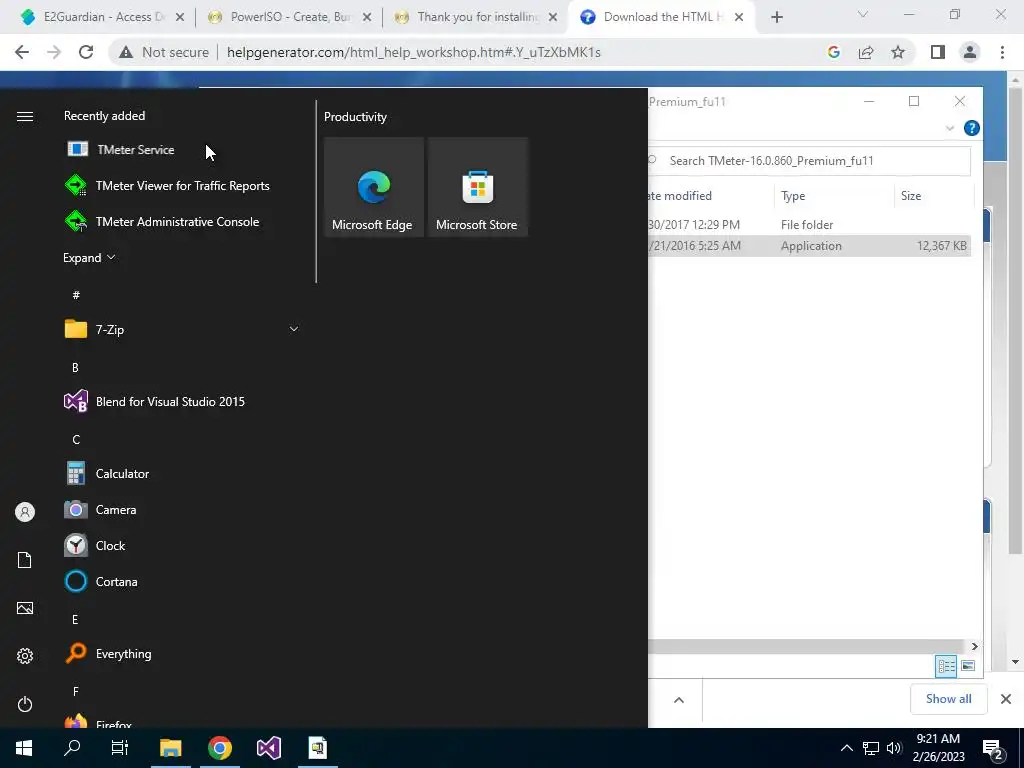Switch to Chrome on the taskbar
1024x768 pixels.
pyautogui.click(x=220, y=748)
